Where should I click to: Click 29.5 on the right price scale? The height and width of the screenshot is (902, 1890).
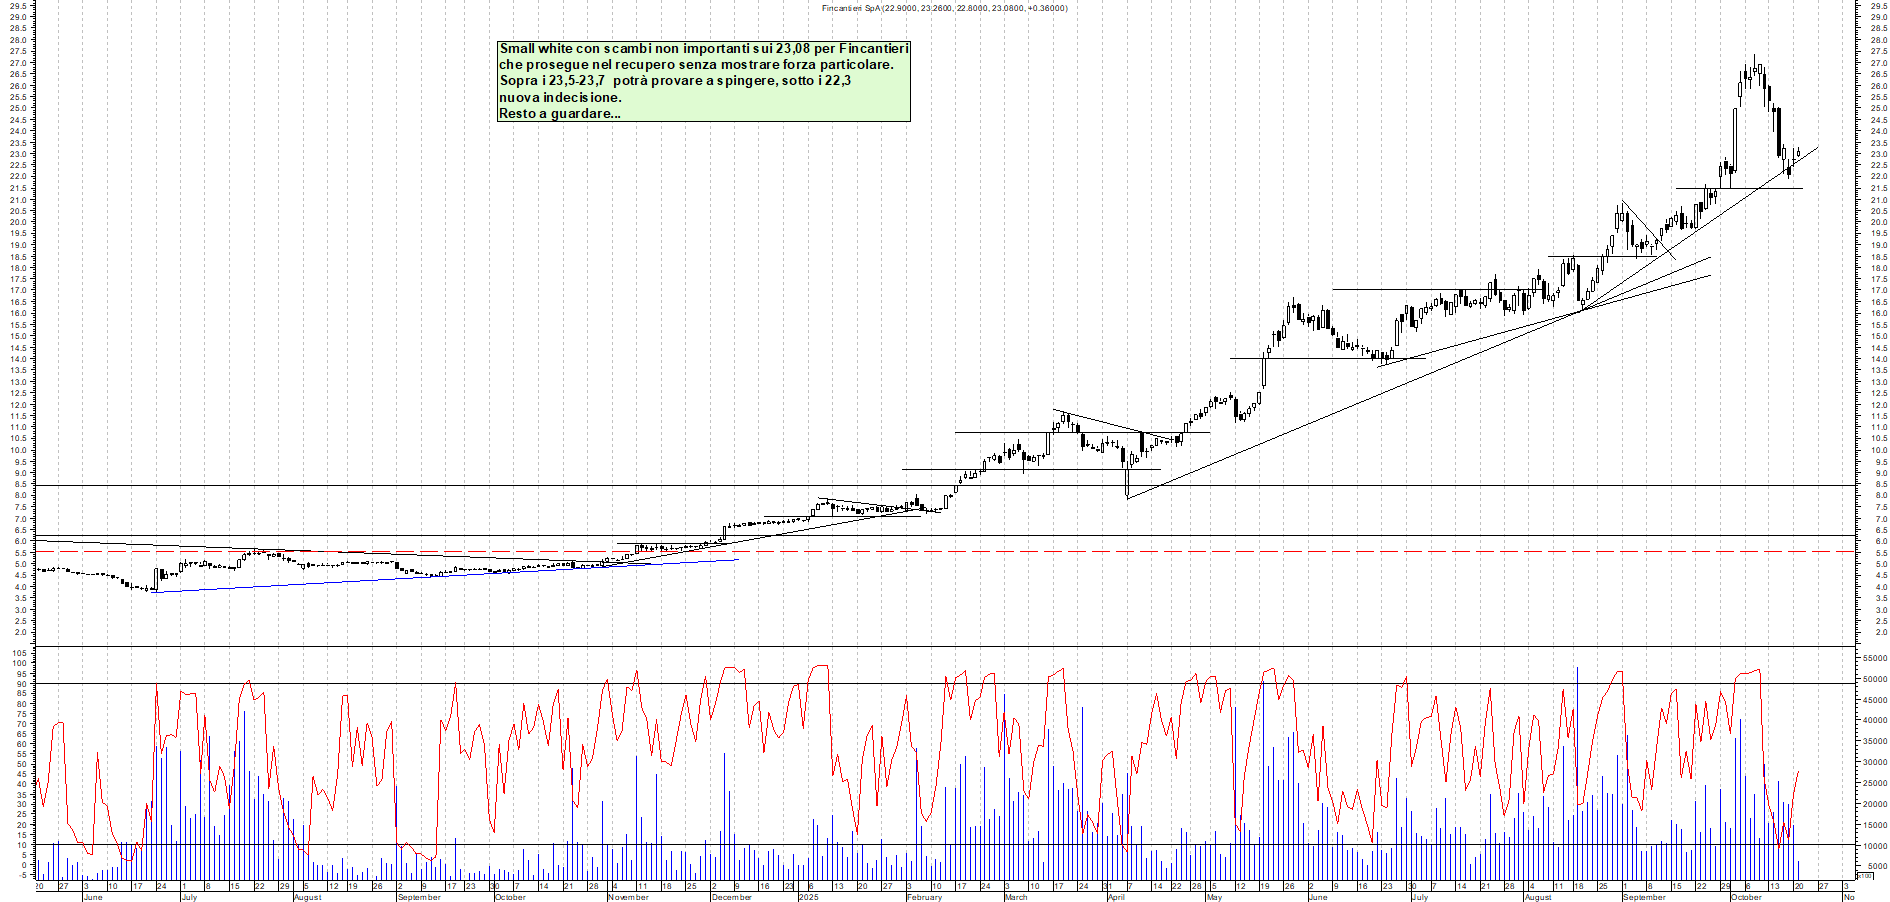(x=1878, y=5)
